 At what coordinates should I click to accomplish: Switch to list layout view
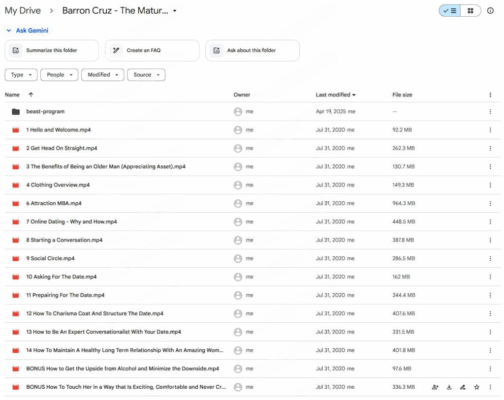pyautogui.click(x=450, y=11)
